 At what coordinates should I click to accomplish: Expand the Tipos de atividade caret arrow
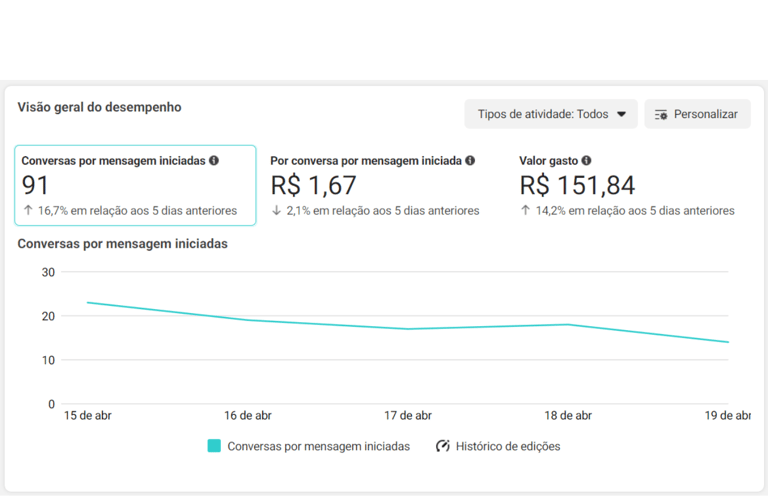621,114
